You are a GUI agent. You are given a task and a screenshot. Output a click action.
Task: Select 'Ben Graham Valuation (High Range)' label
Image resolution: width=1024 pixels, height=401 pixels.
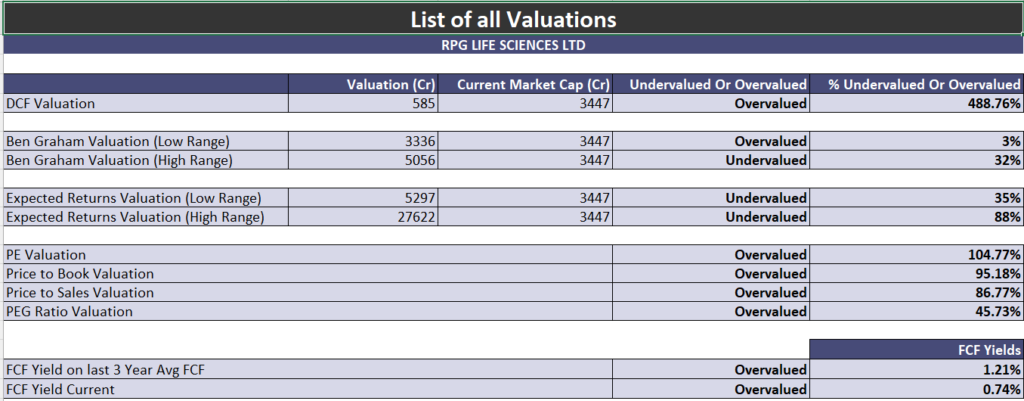(146, 160)
